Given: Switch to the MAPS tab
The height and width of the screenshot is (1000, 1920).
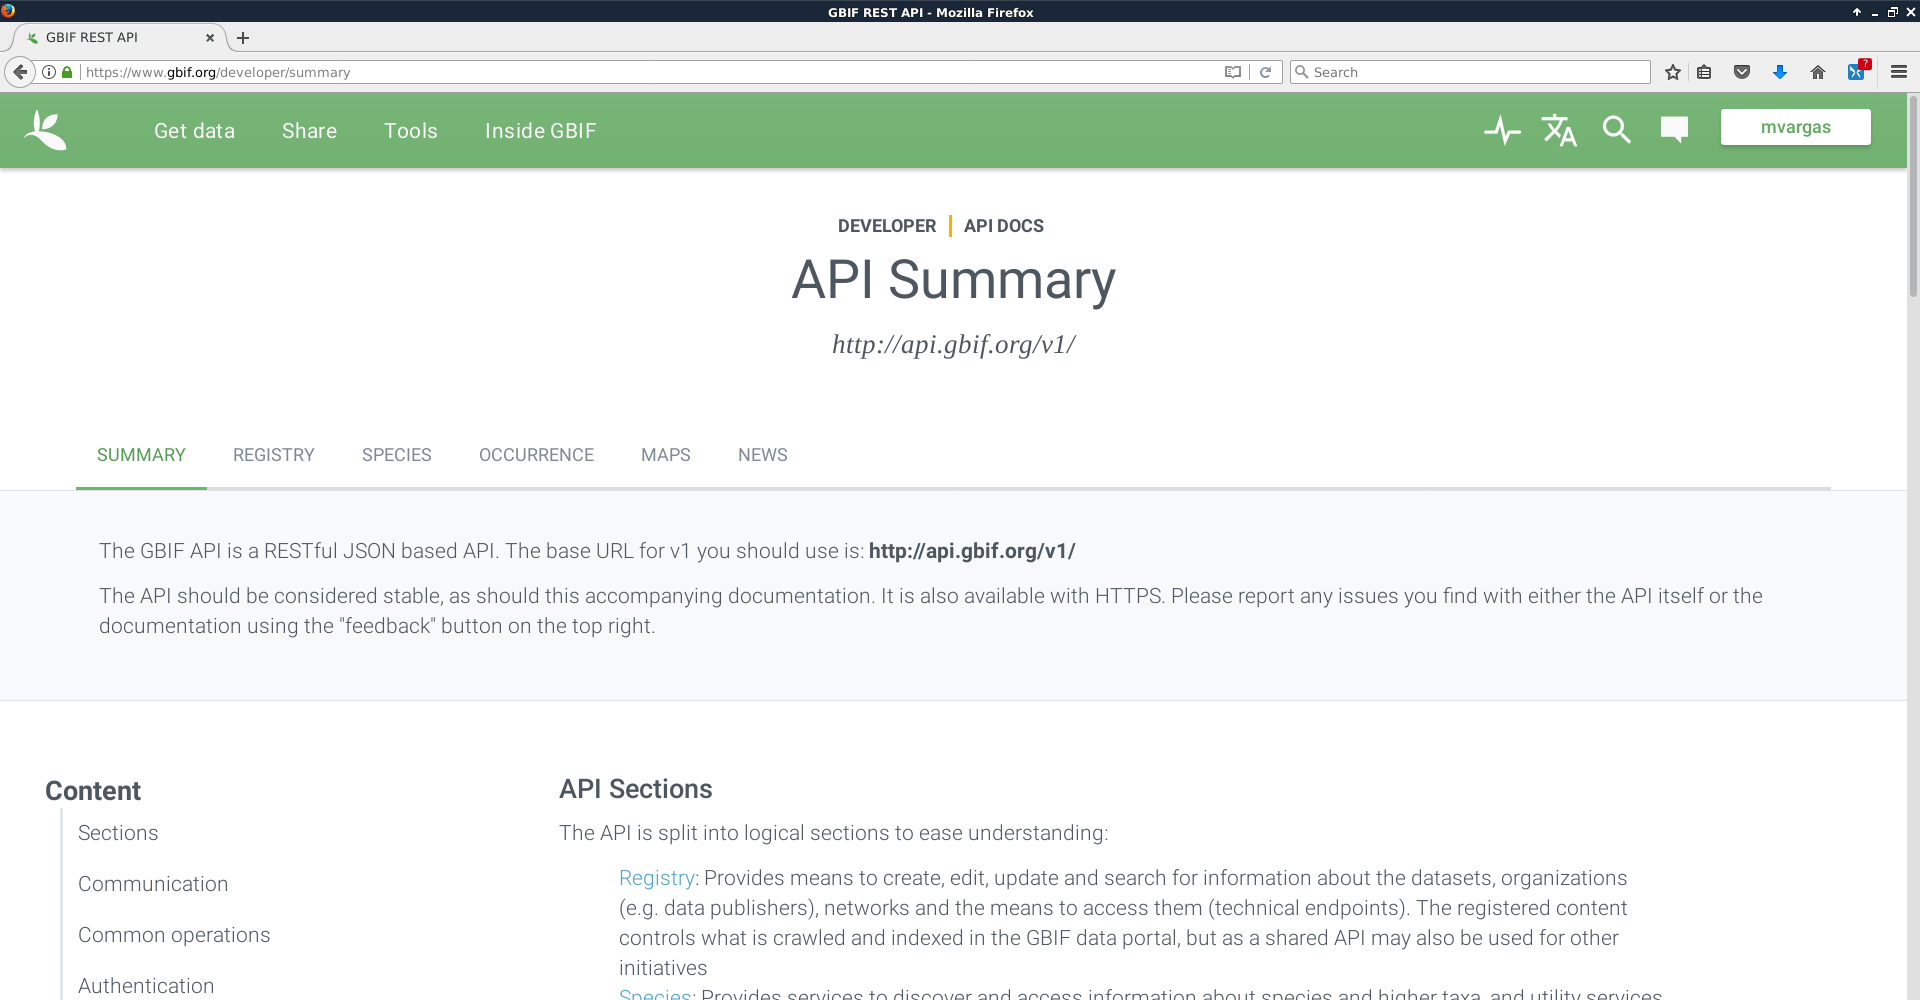Looking at the screenshot, I should [x=666, y=455].
